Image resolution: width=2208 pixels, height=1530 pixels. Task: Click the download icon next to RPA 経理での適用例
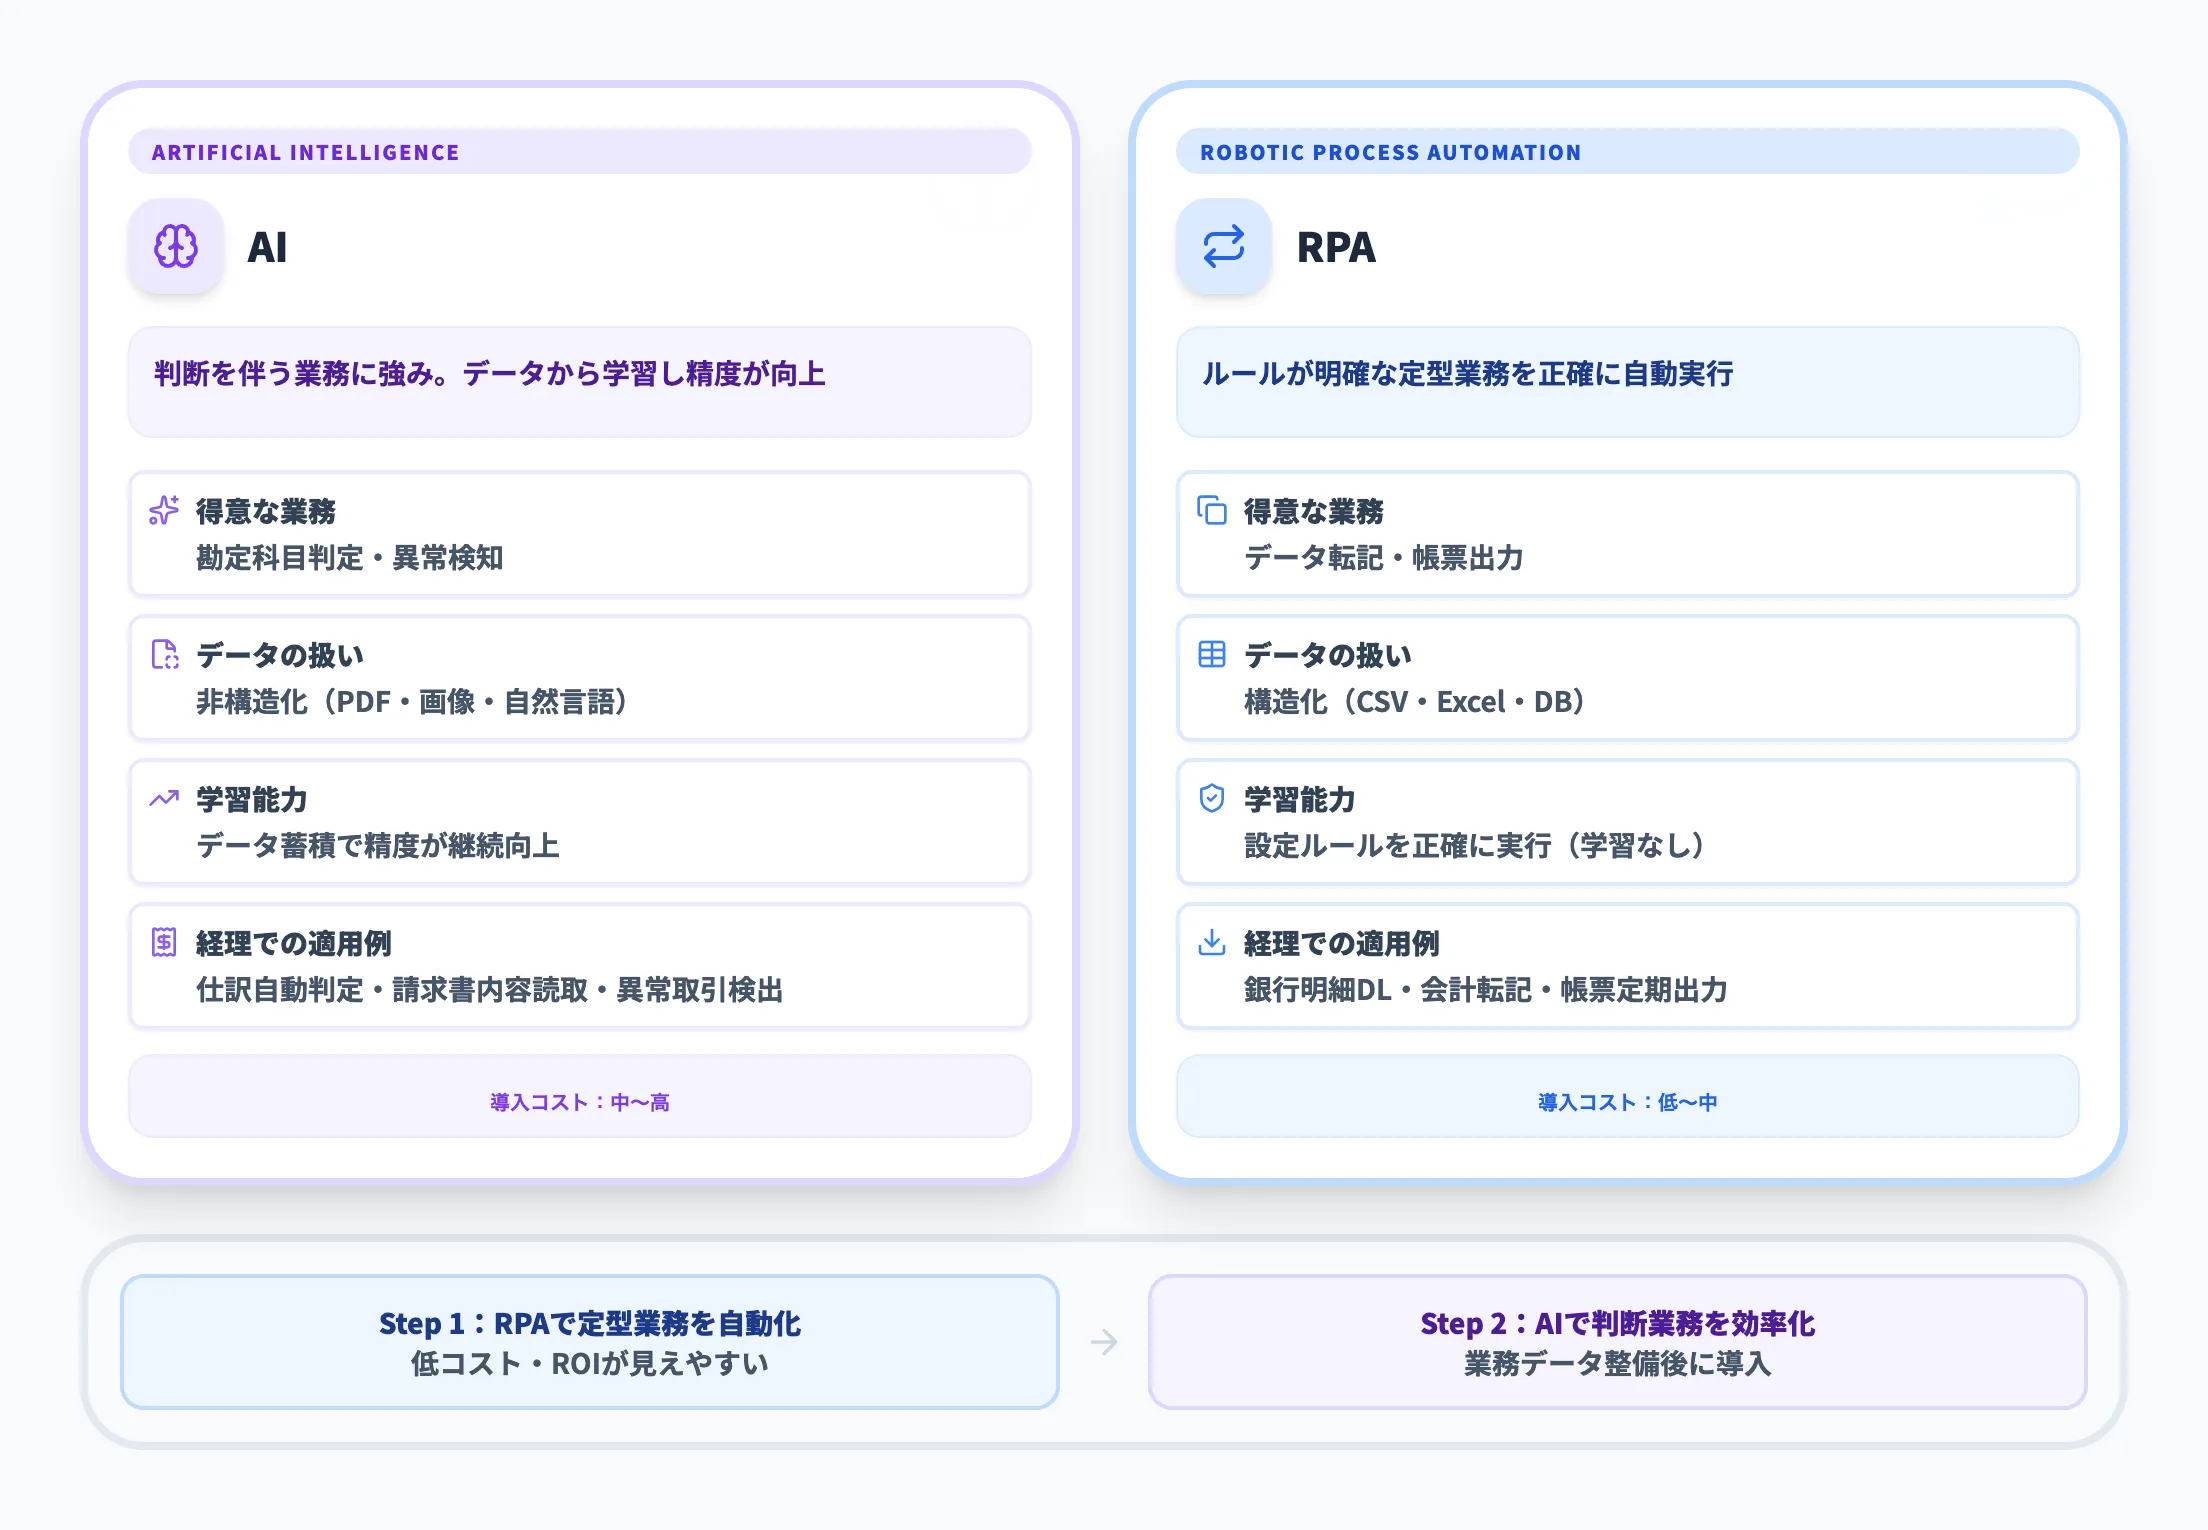click(1211, 943)
